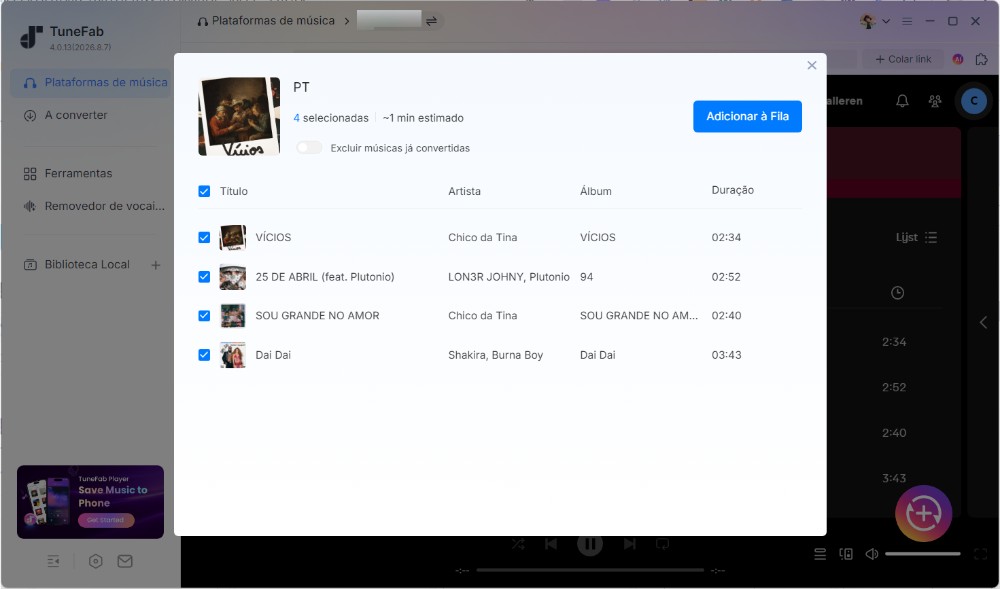Open the play queue icon
The height and width of the screenshot is (589, 1000).
point(820,554)
